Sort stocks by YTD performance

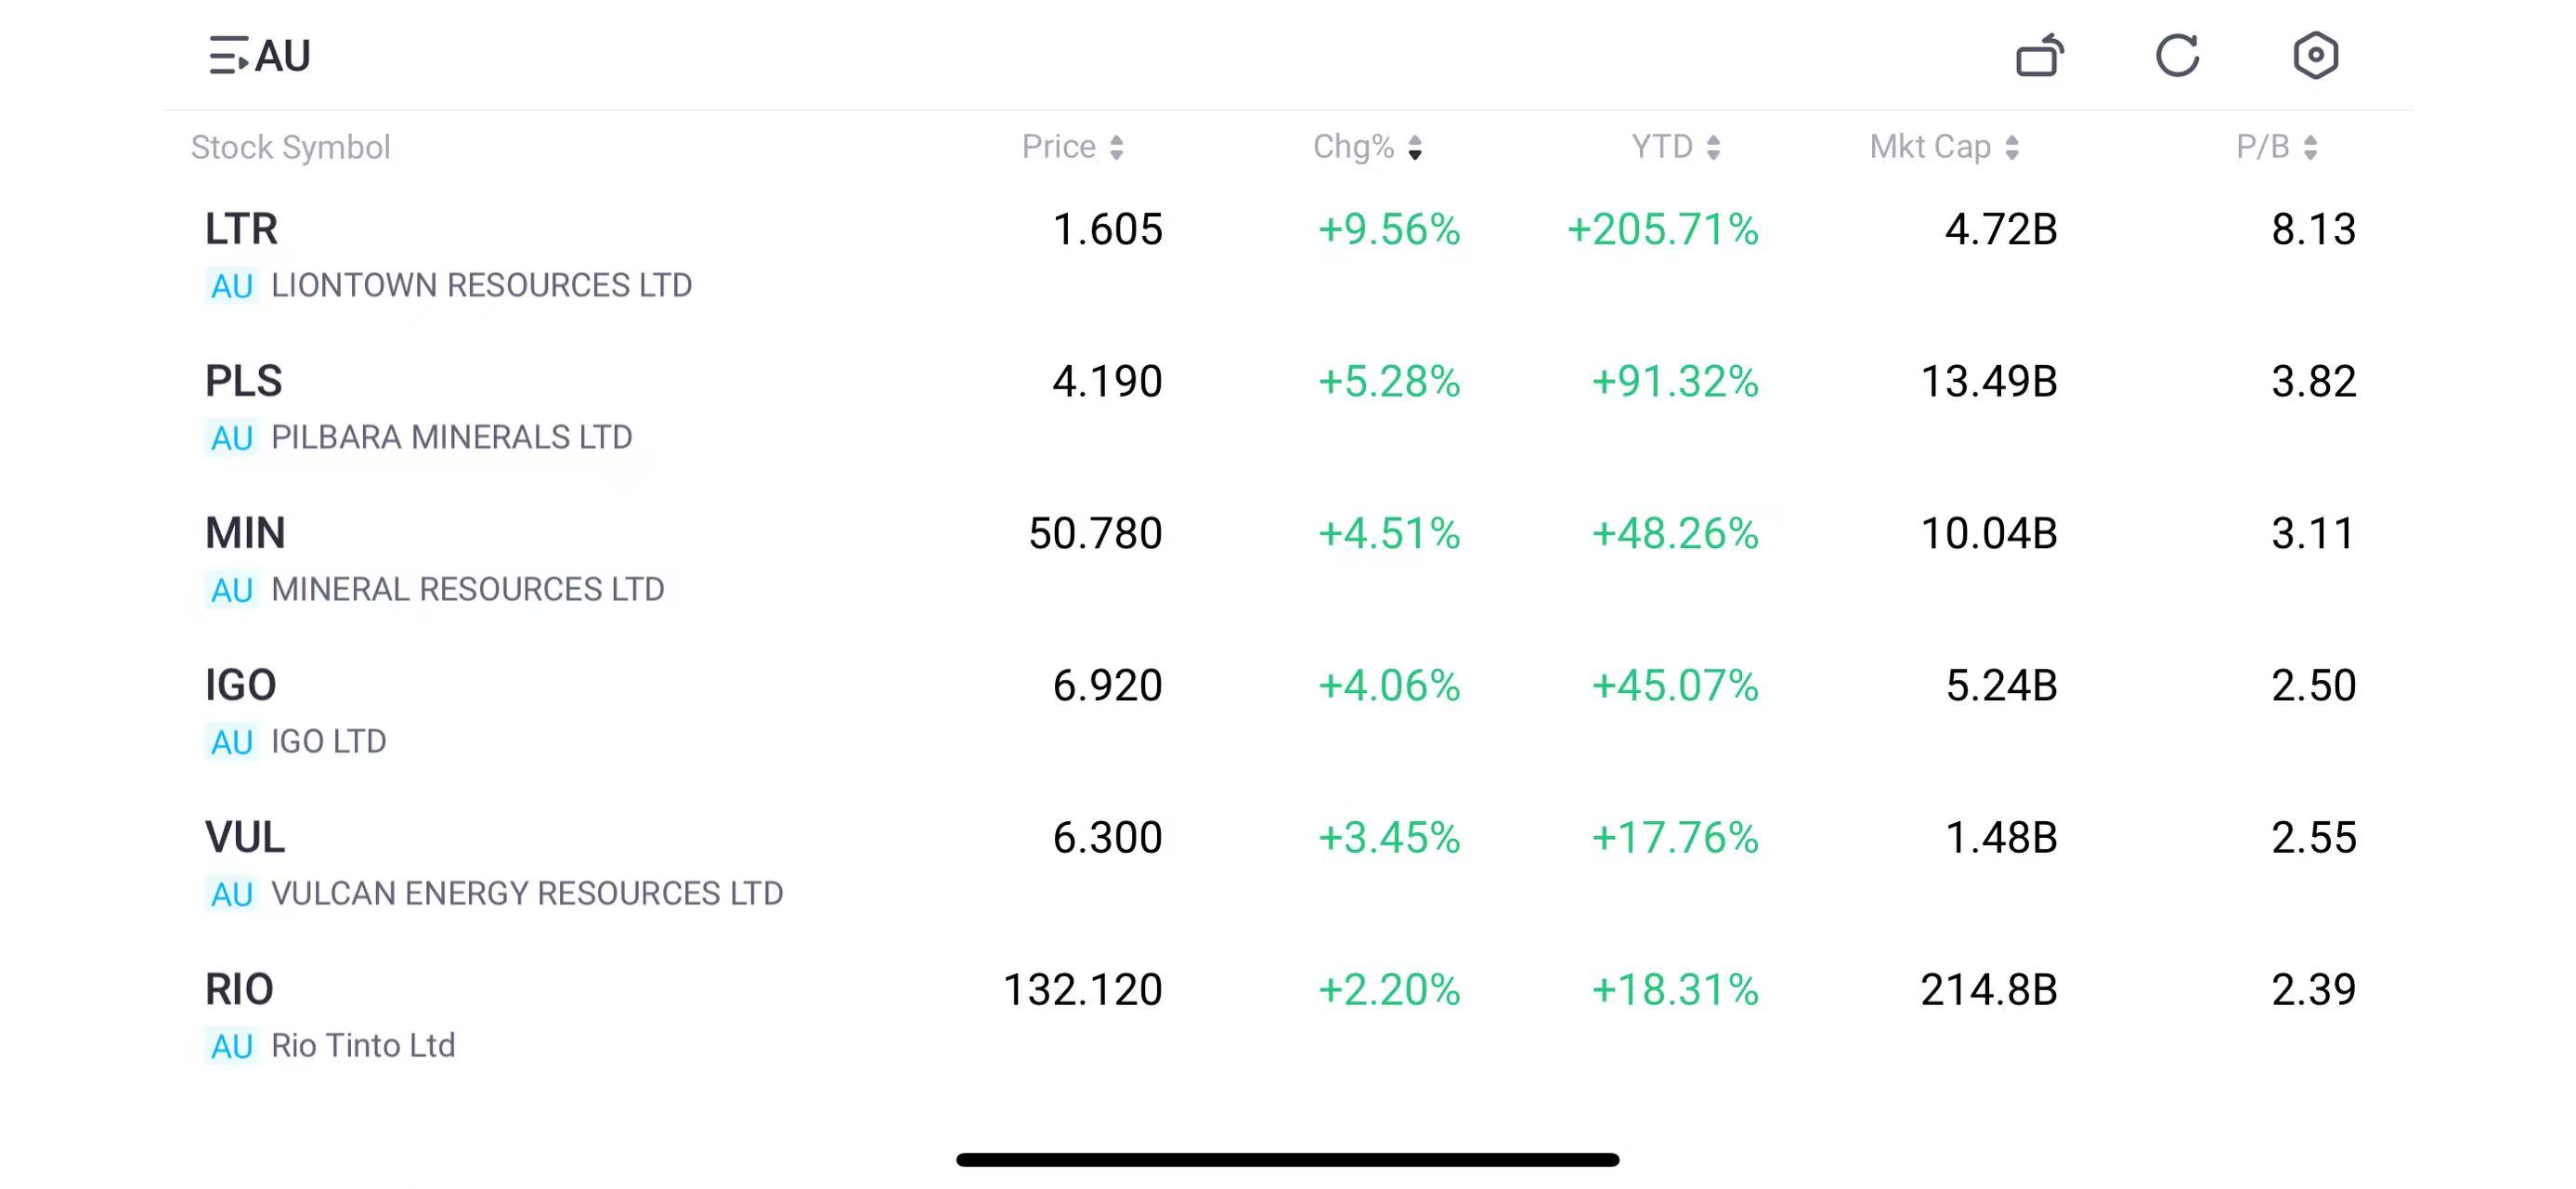1675,147
